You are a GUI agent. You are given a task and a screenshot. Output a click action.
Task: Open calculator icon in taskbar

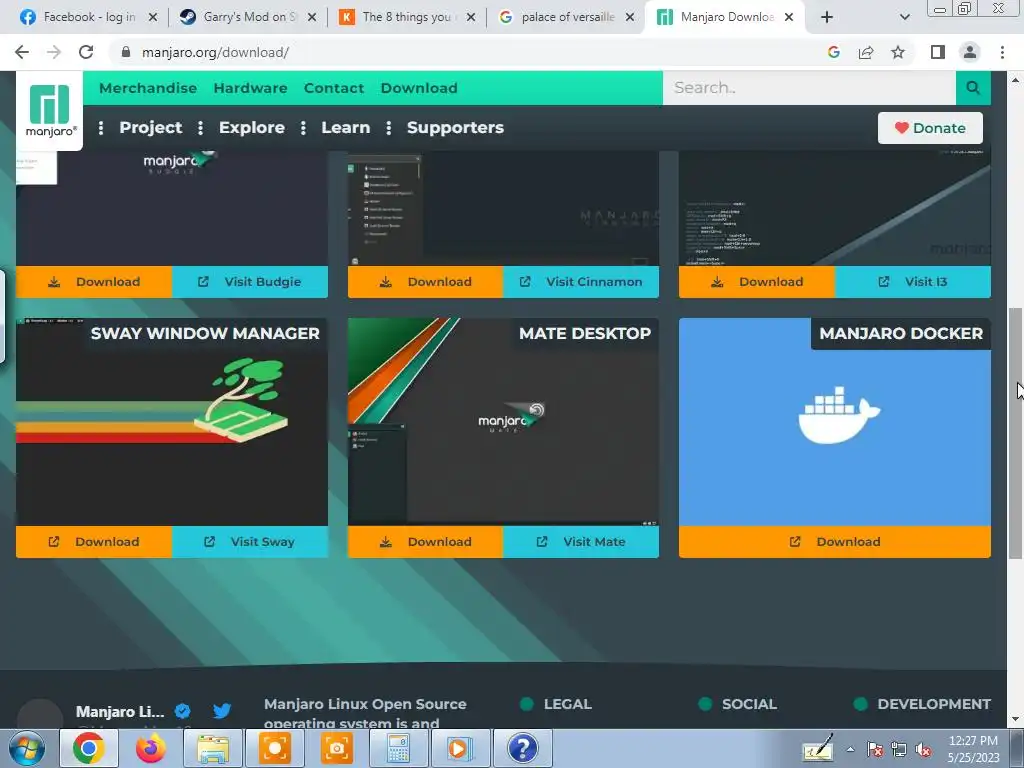(398, 748)
